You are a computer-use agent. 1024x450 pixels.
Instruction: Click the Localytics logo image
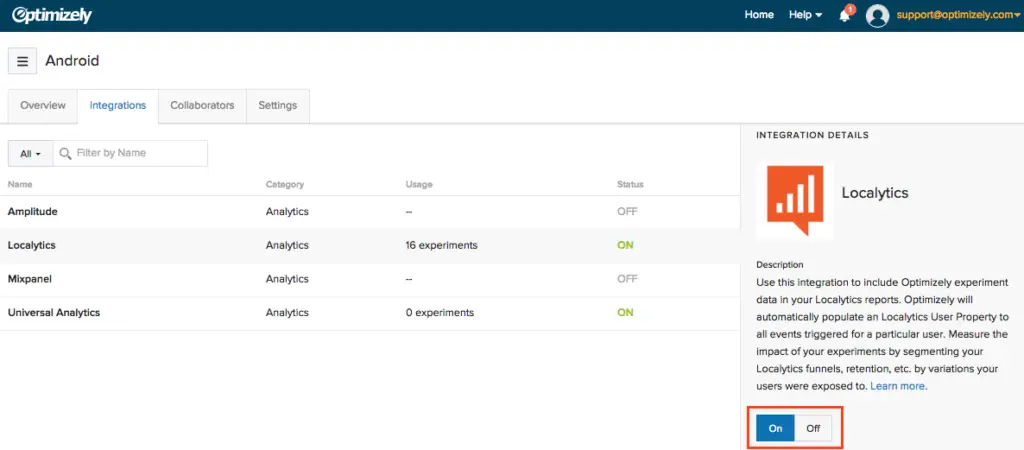click(x=794, y=200)
